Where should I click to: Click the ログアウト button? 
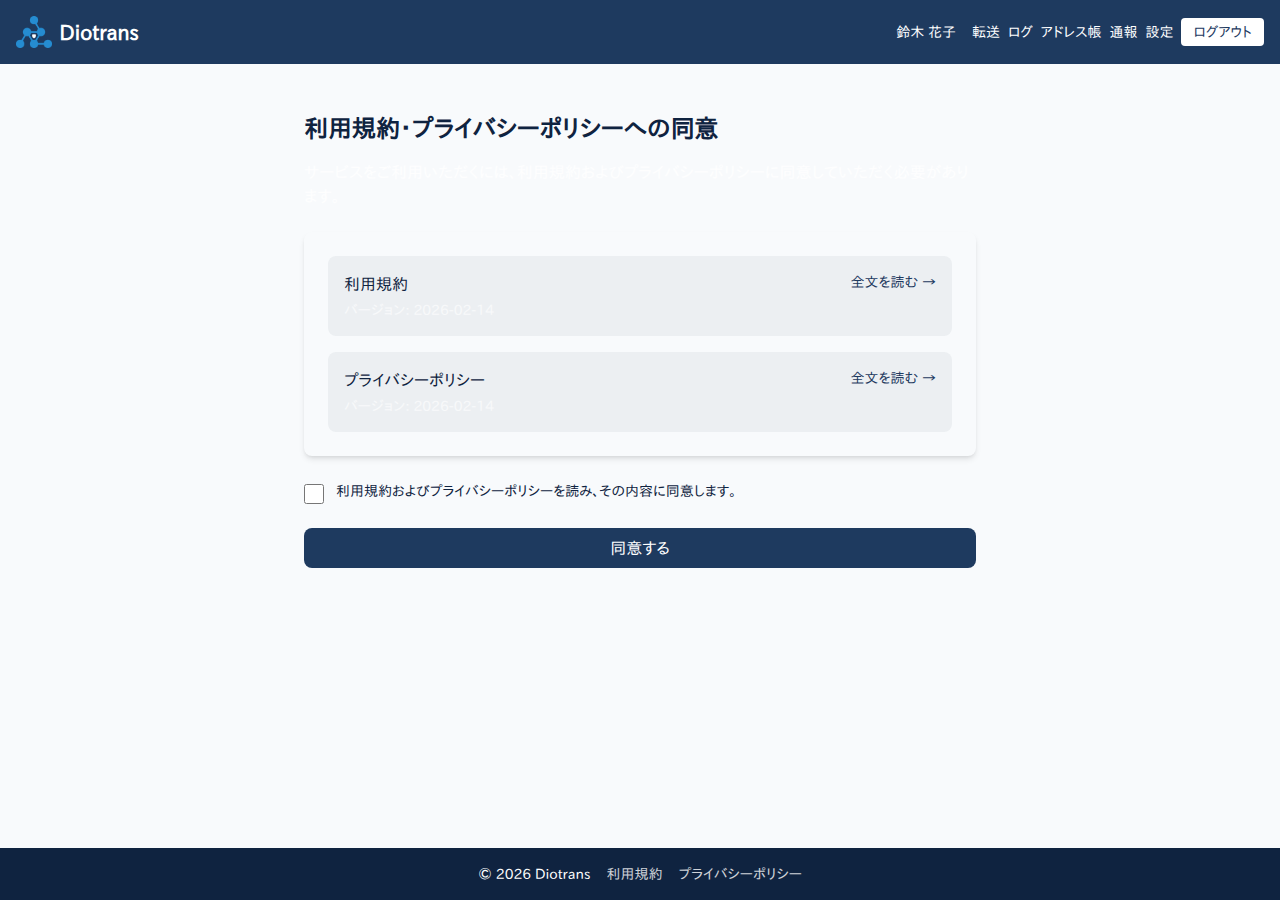(1222, 32)
